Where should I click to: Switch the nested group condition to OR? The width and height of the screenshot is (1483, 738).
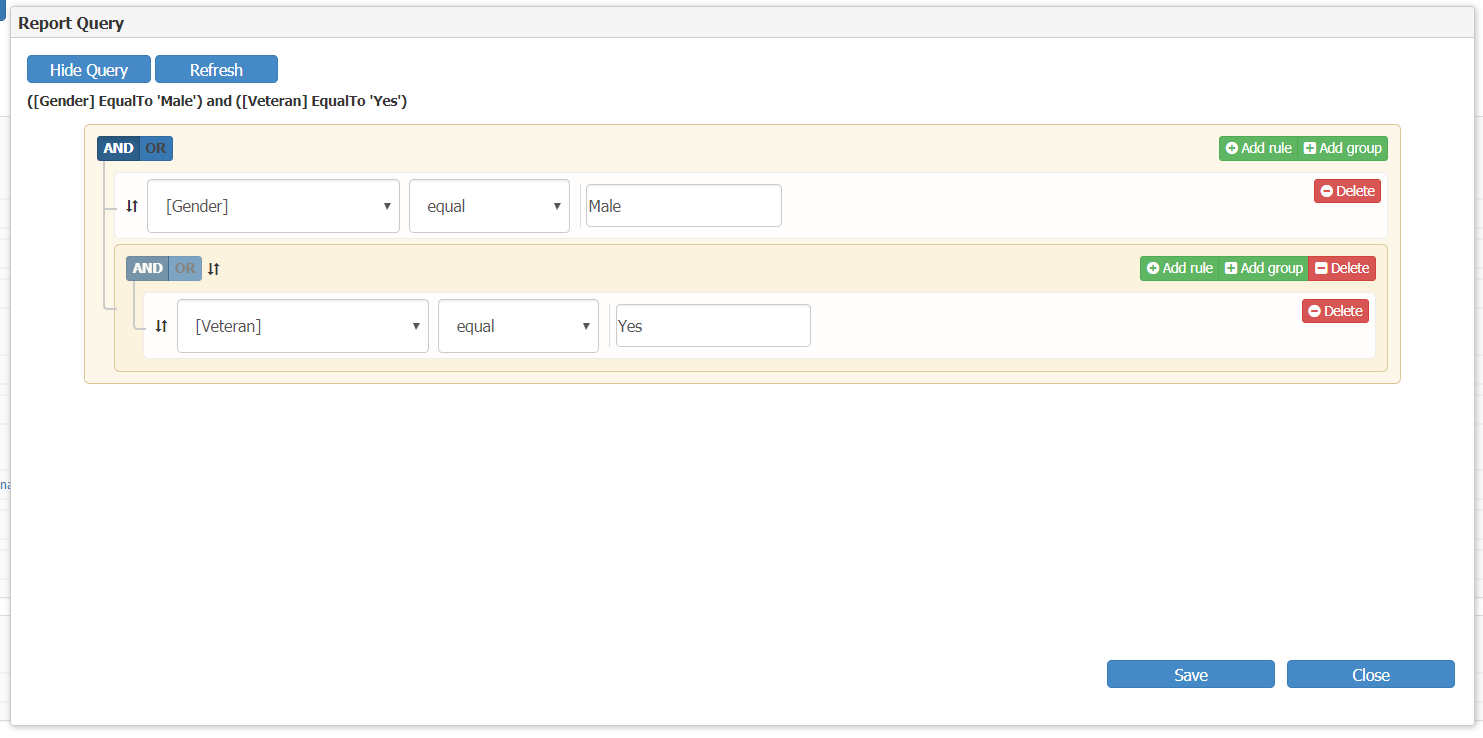point(185,268)
